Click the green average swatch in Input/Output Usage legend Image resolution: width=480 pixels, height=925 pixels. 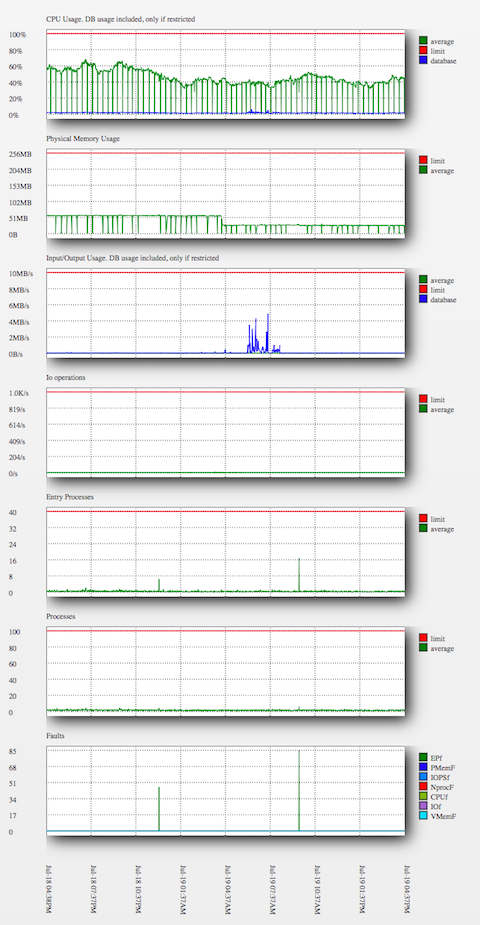[423, 280]
